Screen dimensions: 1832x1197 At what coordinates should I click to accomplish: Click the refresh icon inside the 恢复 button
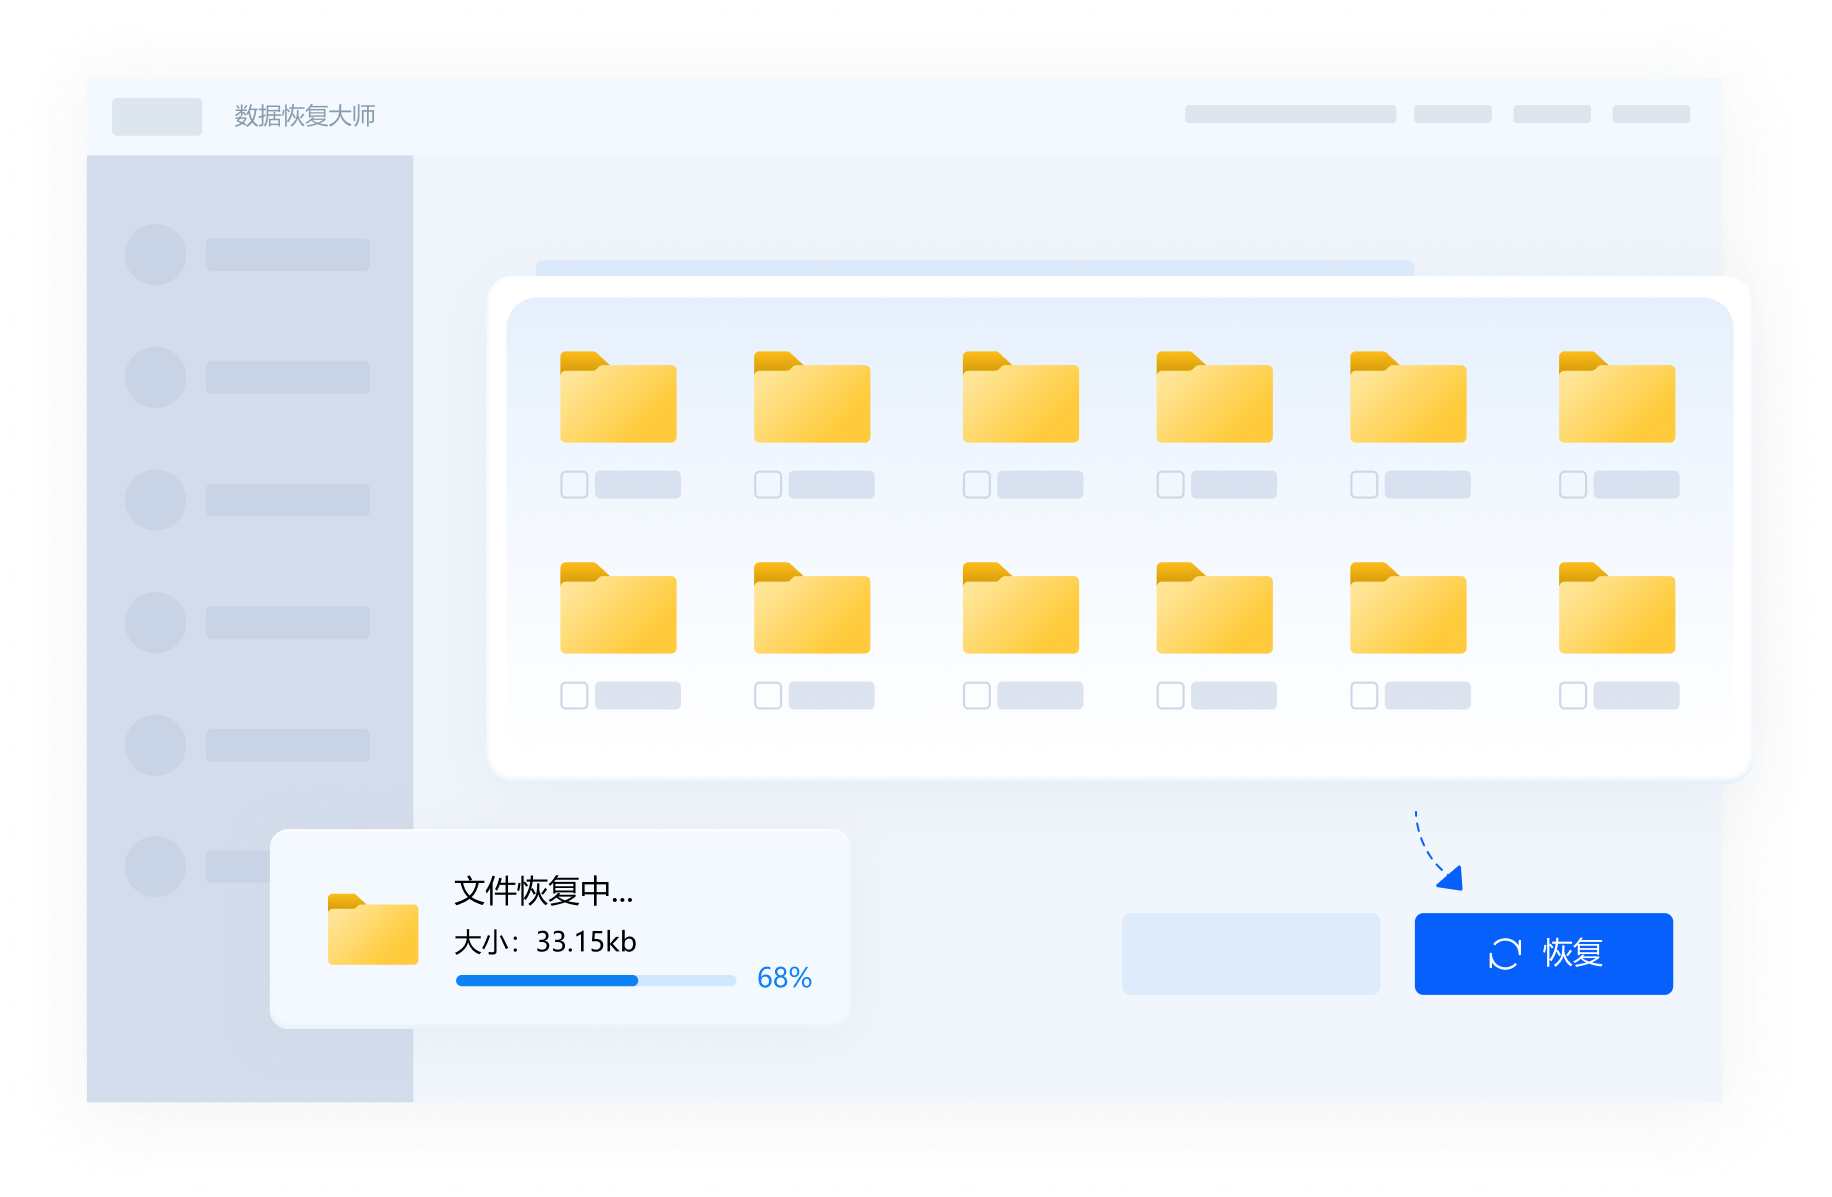pos(1505,954)
